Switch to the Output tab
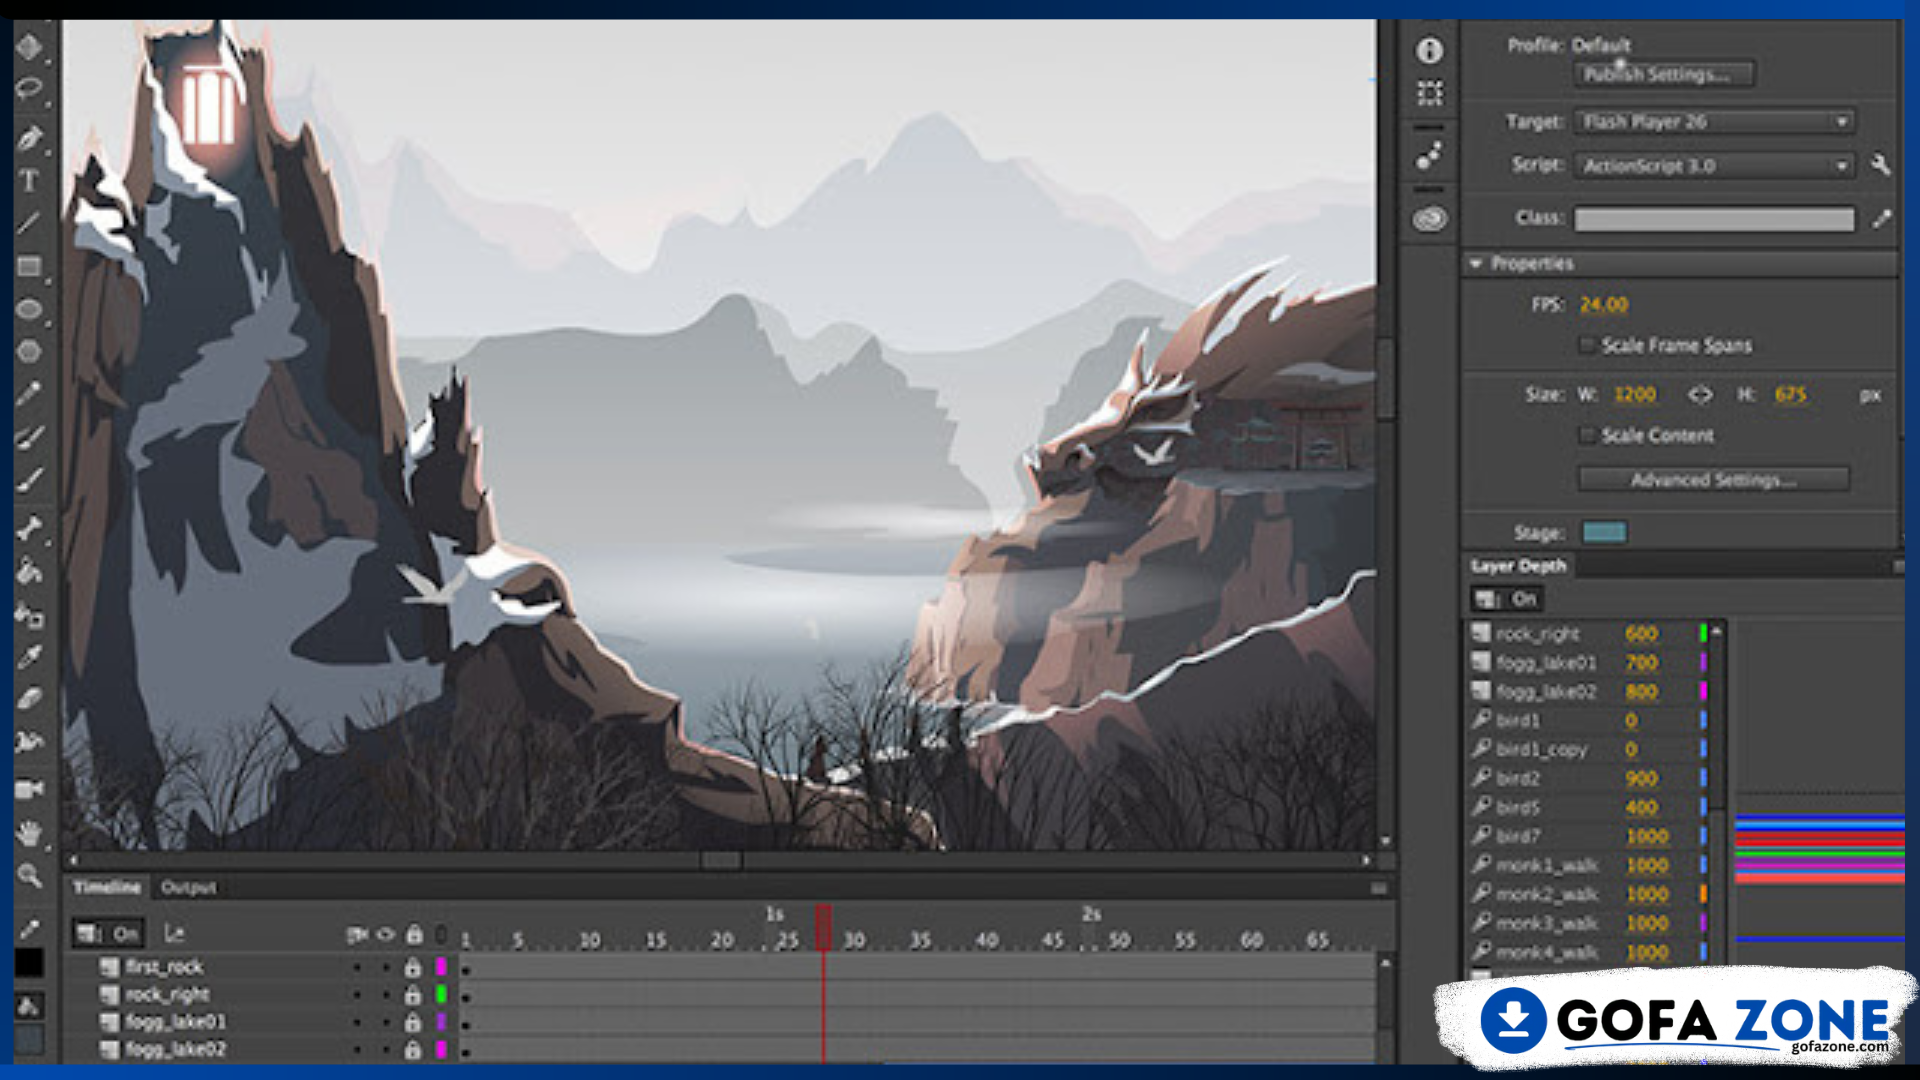The image size is (1920, 1080). pyautogui.click(x=188, y=887)
